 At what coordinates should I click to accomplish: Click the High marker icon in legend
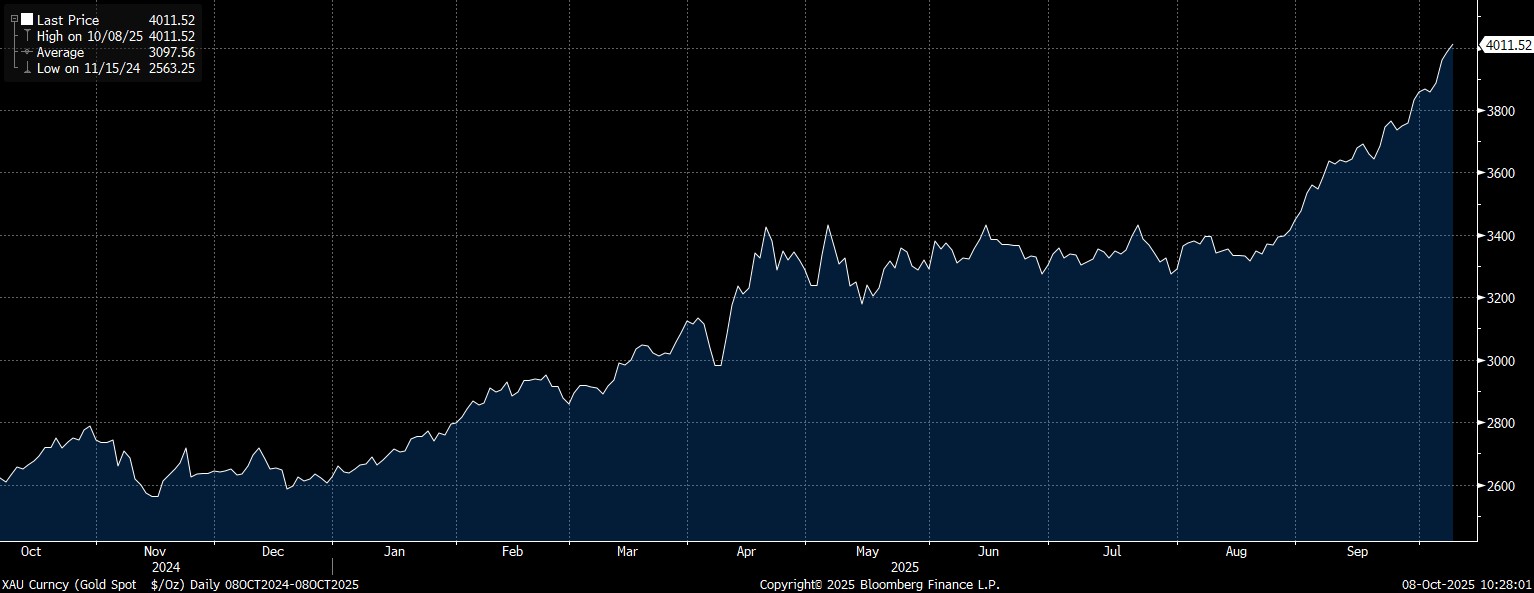pyautogui.click(x=25, y=36)
